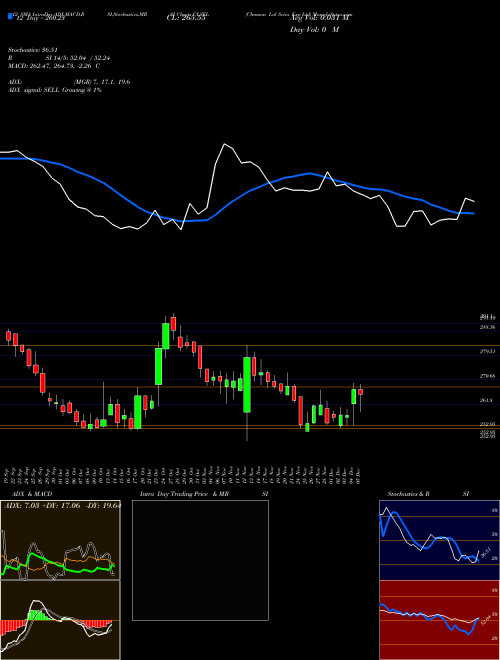
Task: Click the '270.66' price axis label
Action: (x=487, y=376)
